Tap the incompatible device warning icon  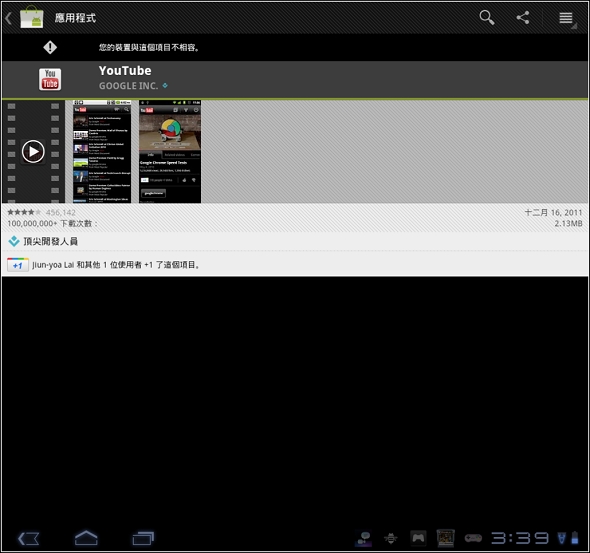[50, 47]
